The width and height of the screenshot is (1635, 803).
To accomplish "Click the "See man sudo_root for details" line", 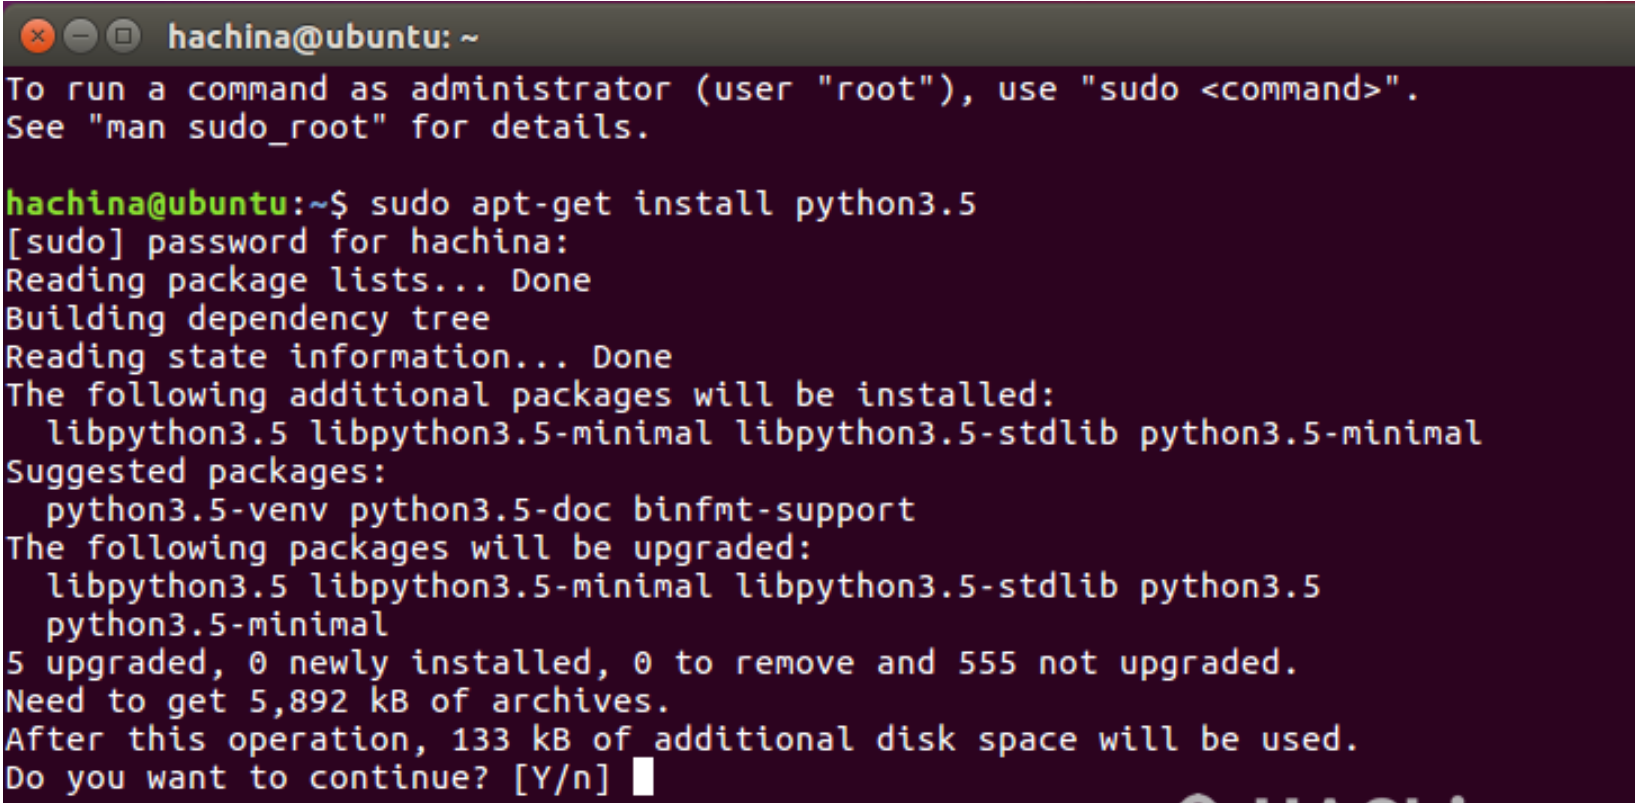I will (x=327, y=128).
